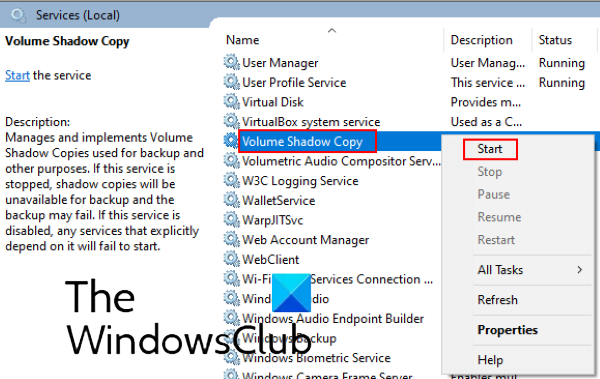Image resolution: width=600 pixels, height=379 pixels.
Task: Click the gear icon beside Virtual Disk
Action: tap(232, 101)
